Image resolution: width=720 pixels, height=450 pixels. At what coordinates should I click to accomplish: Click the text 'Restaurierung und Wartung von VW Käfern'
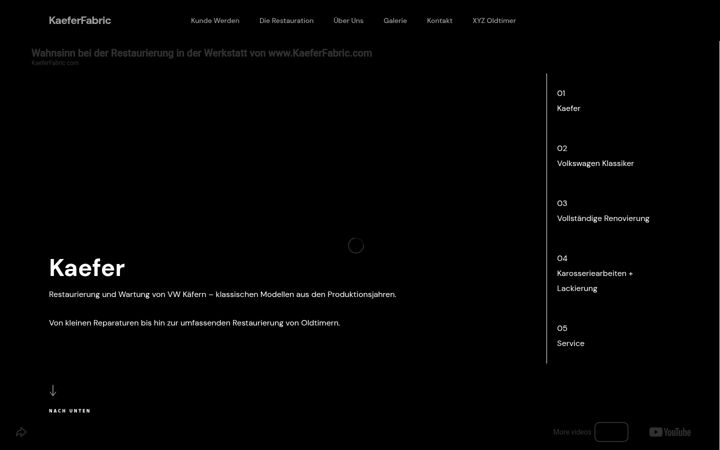(x=128, y=294)
